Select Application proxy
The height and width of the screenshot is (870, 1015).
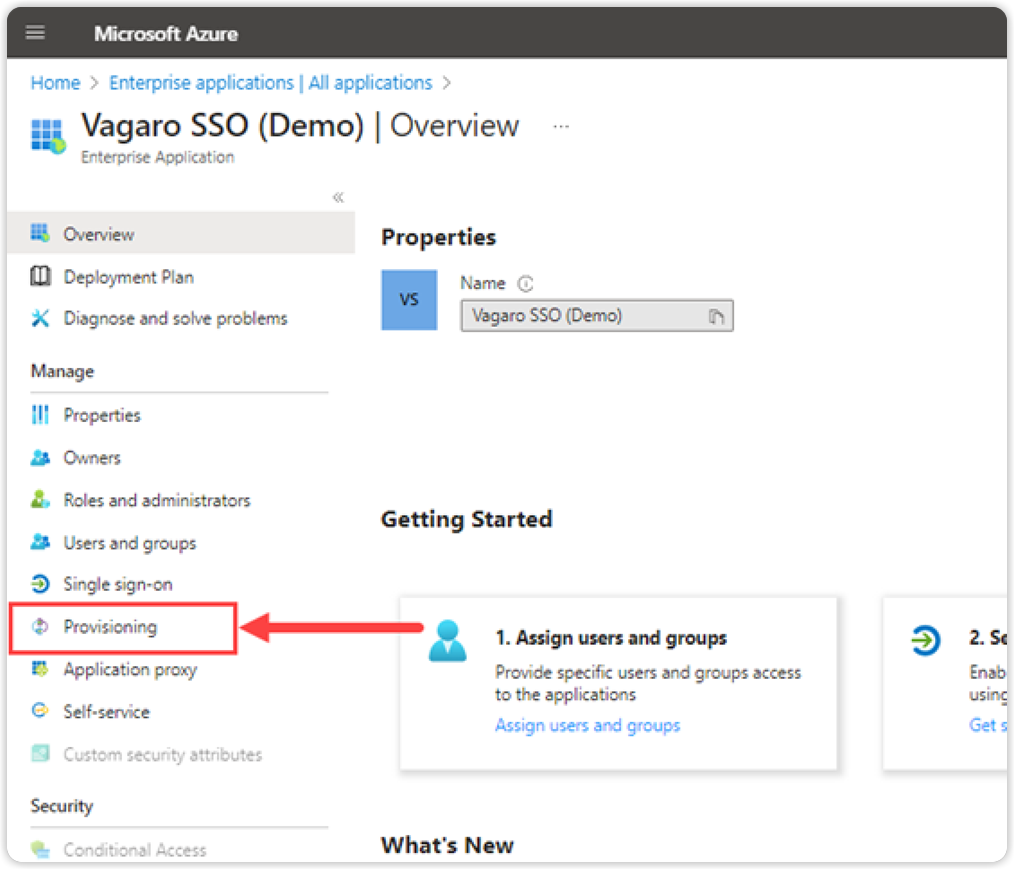pyautogui.click(x=130, y=669)
